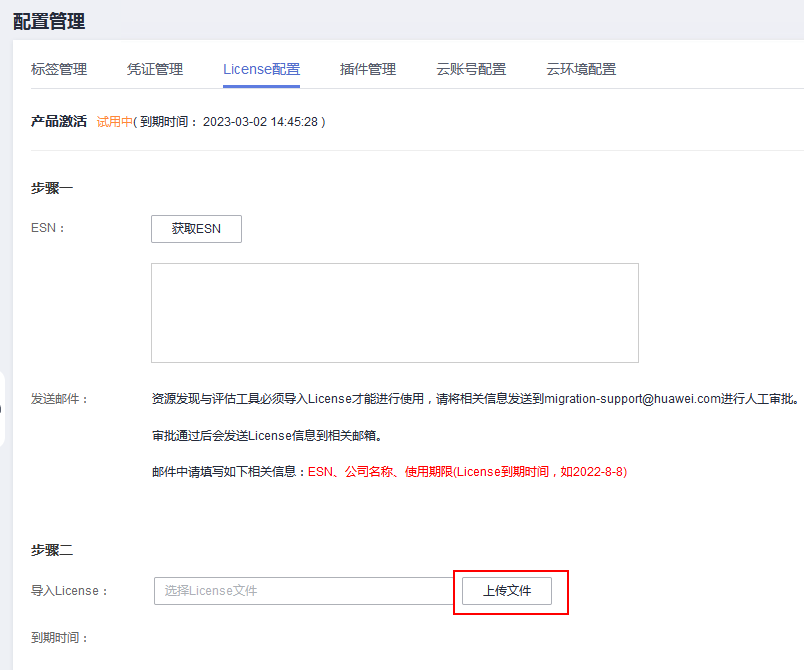The width and height of the screenshot is (804, 670).
Task: Click the 获取ESN button
Action: click(196, 229)
